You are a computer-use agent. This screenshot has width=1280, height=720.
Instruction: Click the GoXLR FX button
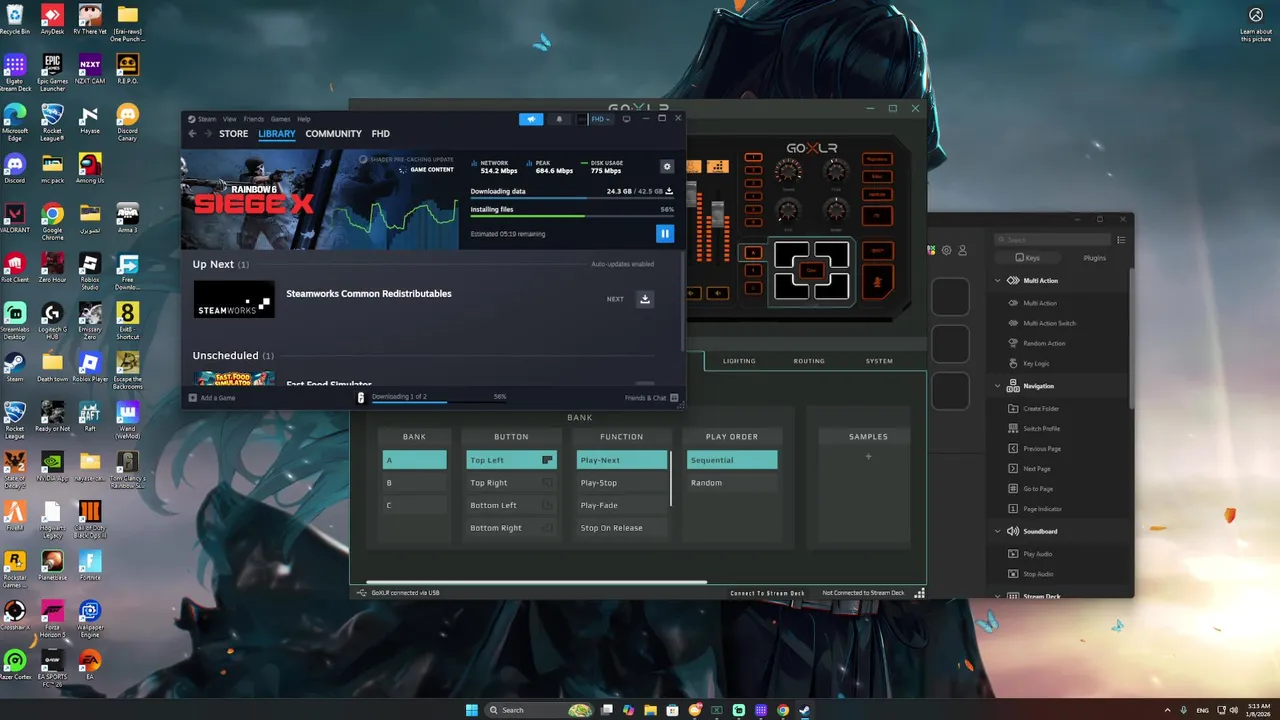click(x=877, y=214)
